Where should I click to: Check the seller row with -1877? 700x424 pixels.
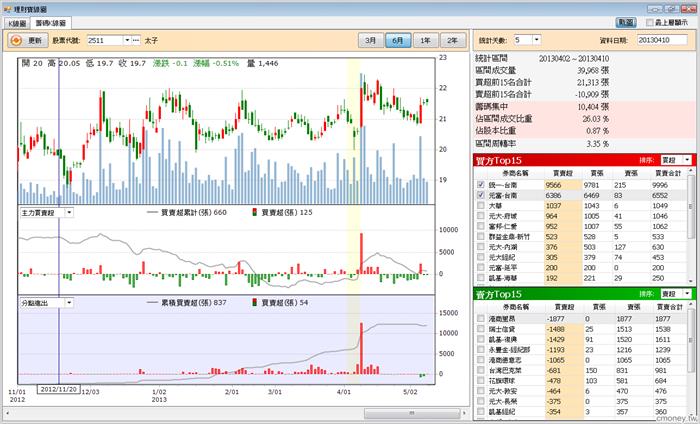[481, 318]
